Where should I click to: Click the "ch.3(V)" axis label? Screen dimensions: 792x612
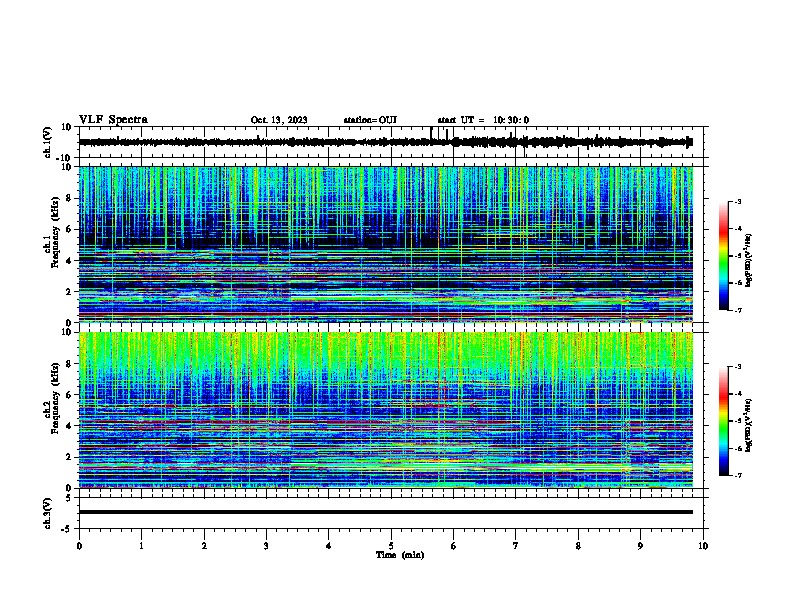coord(47,513)
